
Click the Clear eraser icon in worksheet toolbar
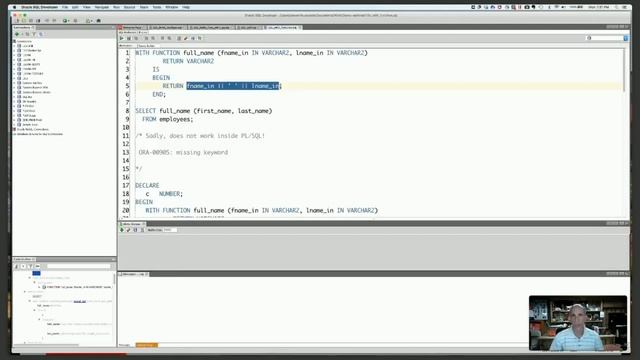pos(193,38)
